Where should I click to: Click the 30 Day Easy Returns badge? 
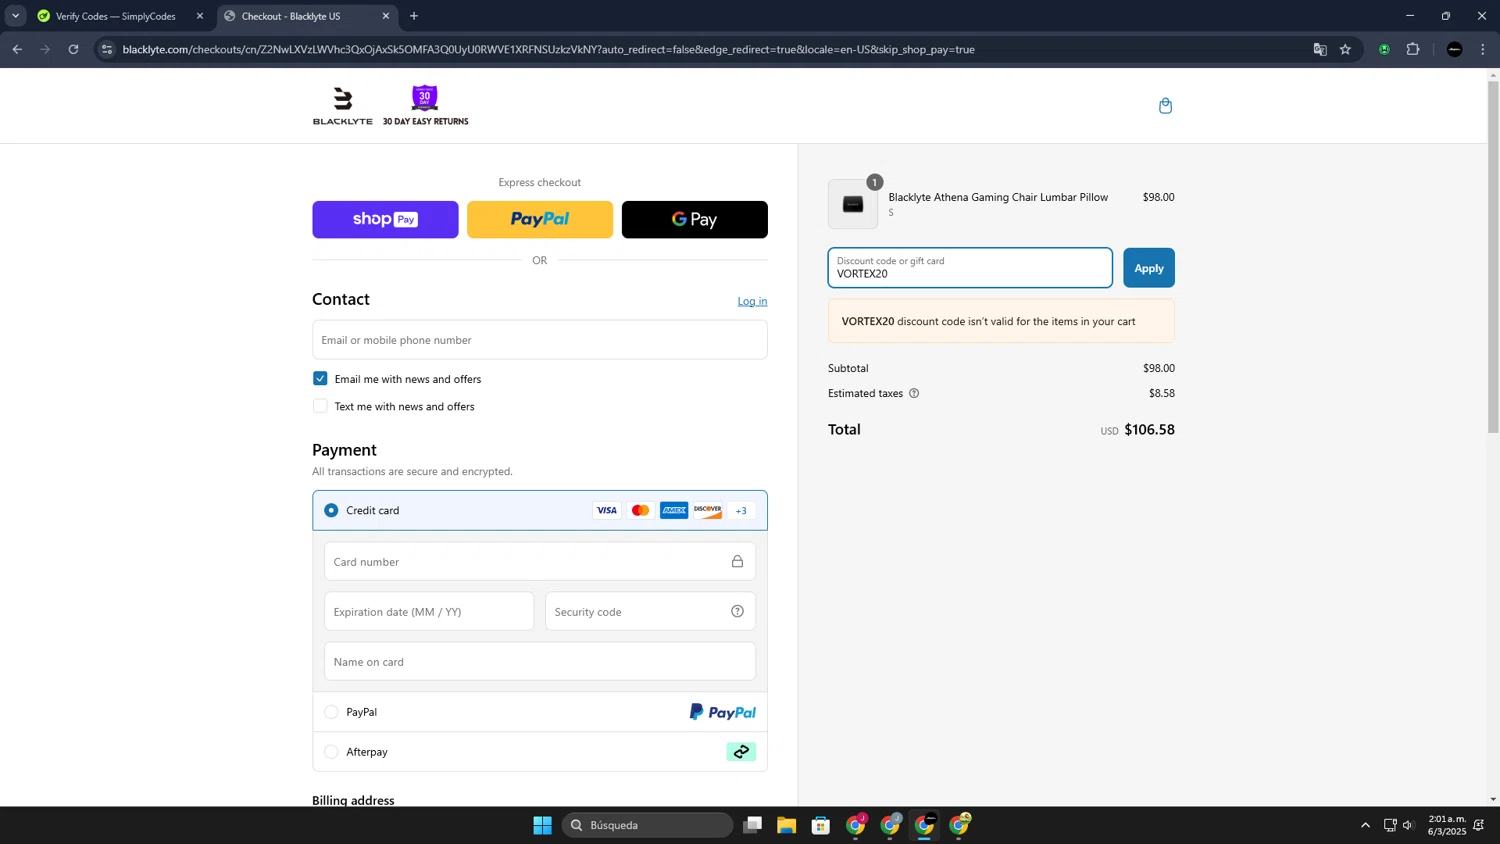[x=425, y=106]
